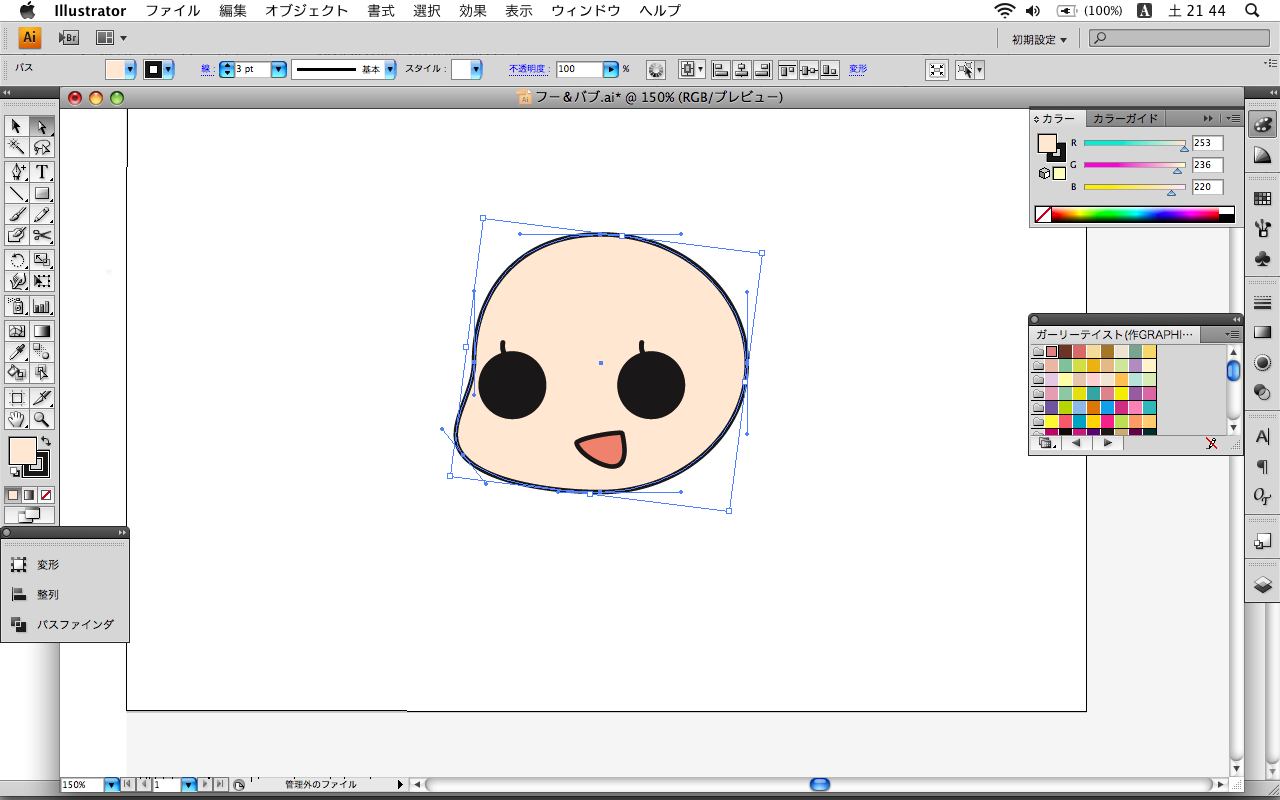Pick the Scissors tool

pos(42,235)
